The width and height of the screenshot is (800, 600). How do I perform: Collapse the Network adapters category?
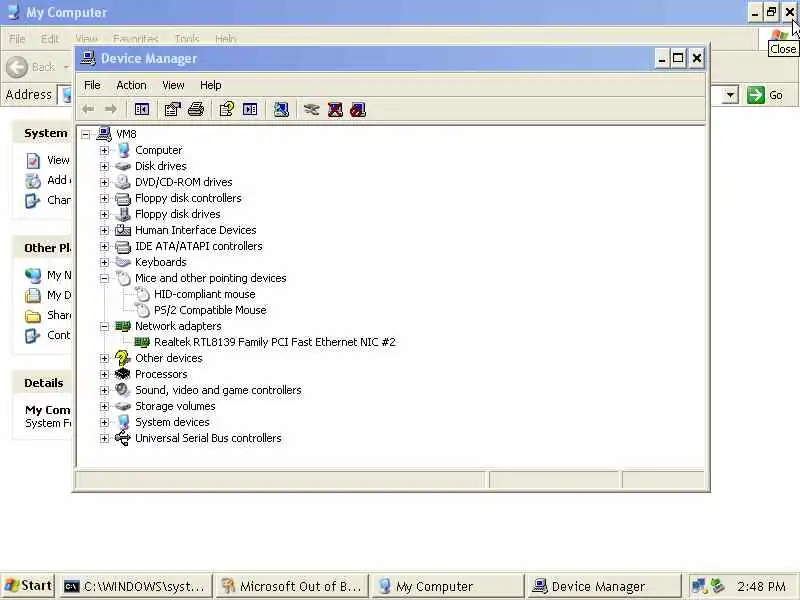(105, 327)
